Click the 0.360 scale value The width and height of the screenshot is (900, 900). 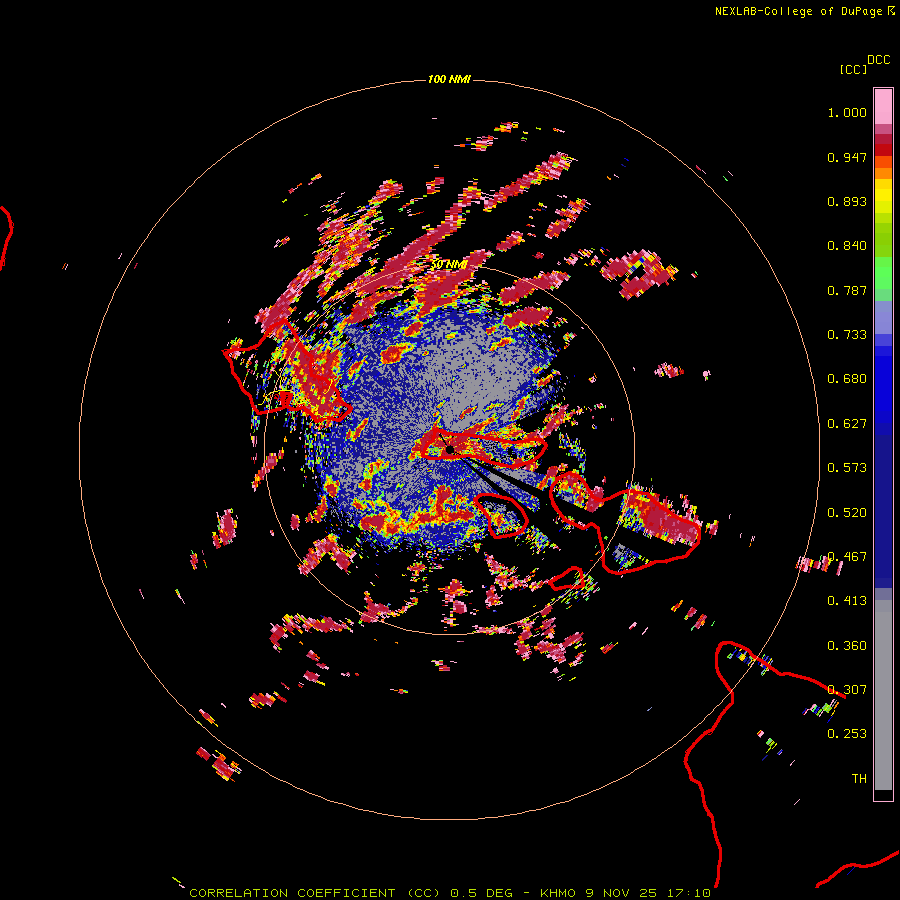(847, 646)
